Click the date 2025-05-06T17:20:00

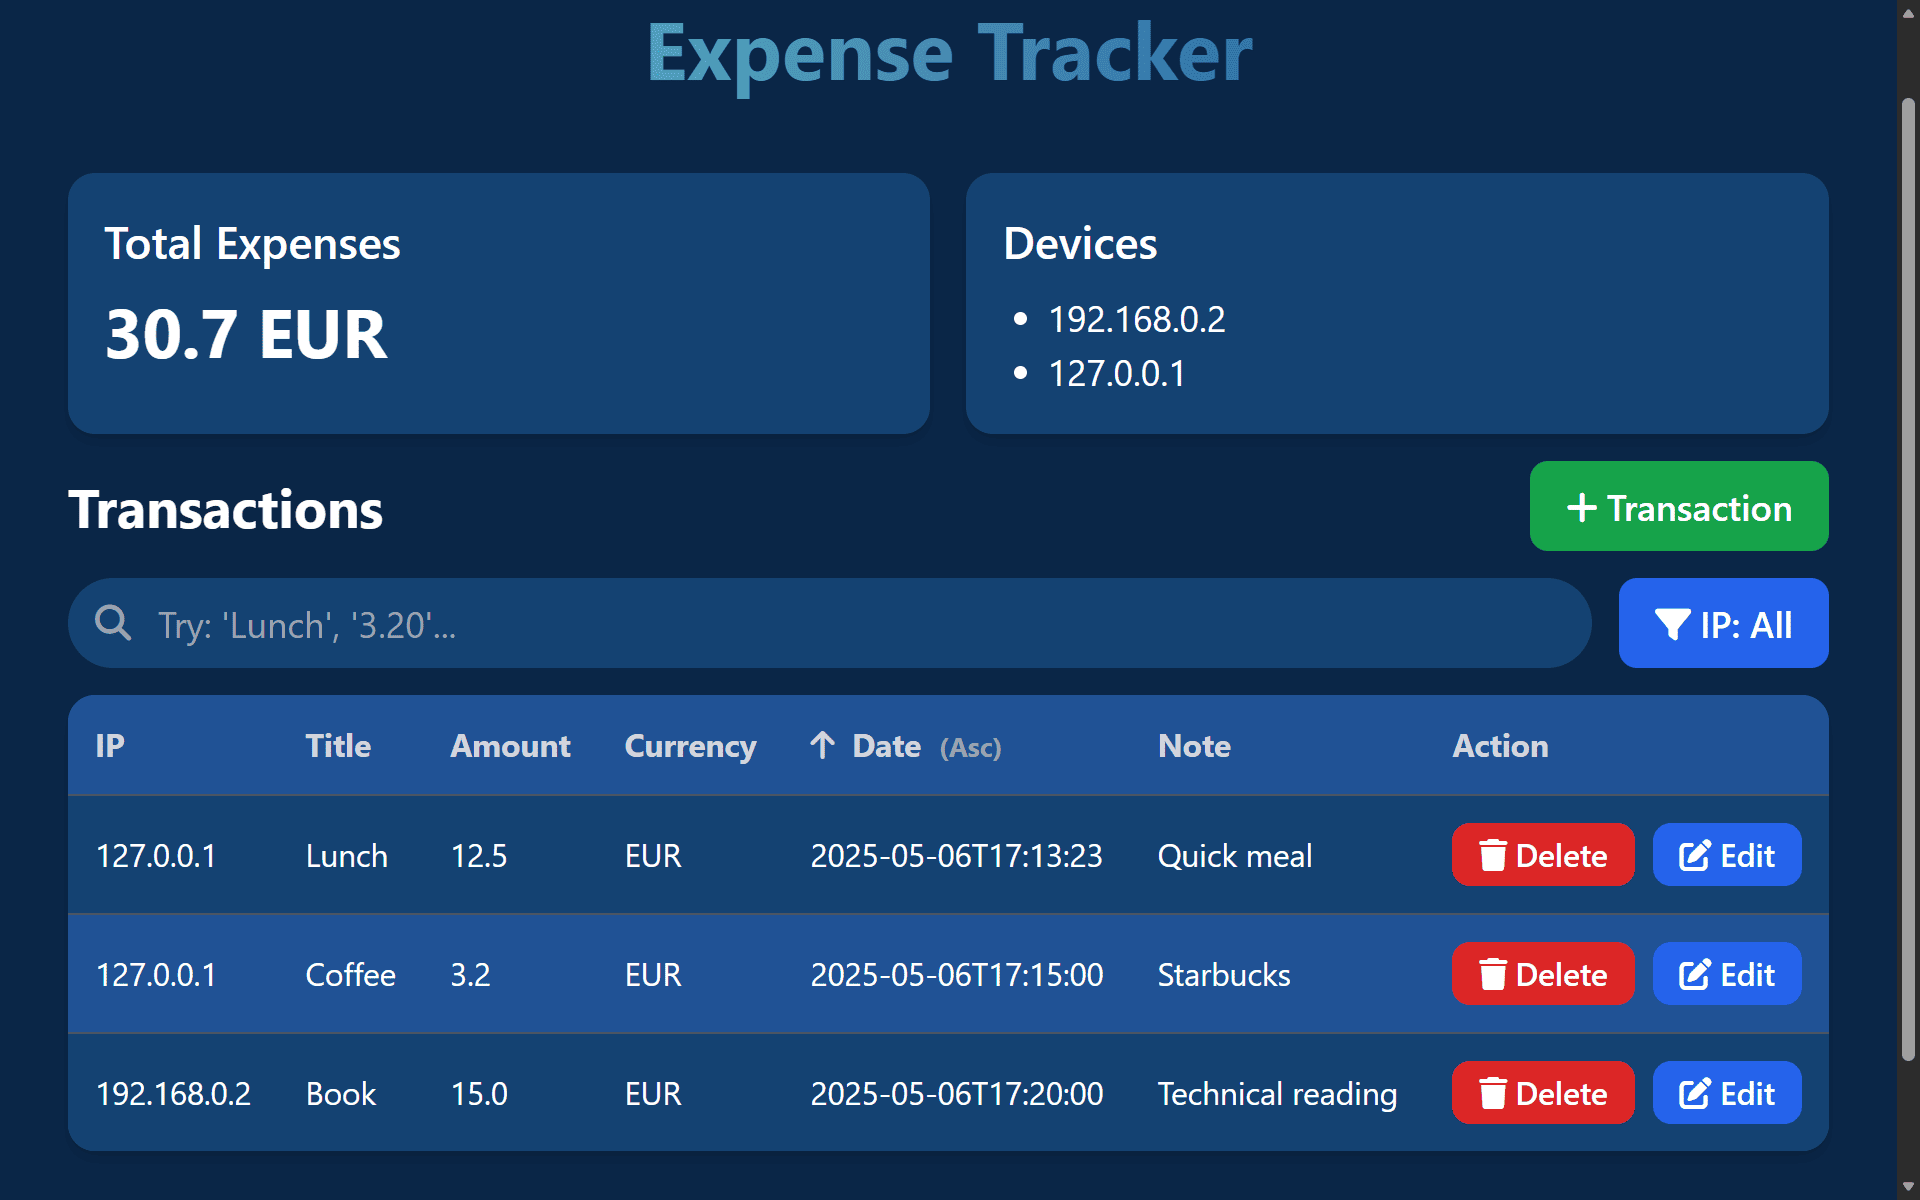(956, 1094)
